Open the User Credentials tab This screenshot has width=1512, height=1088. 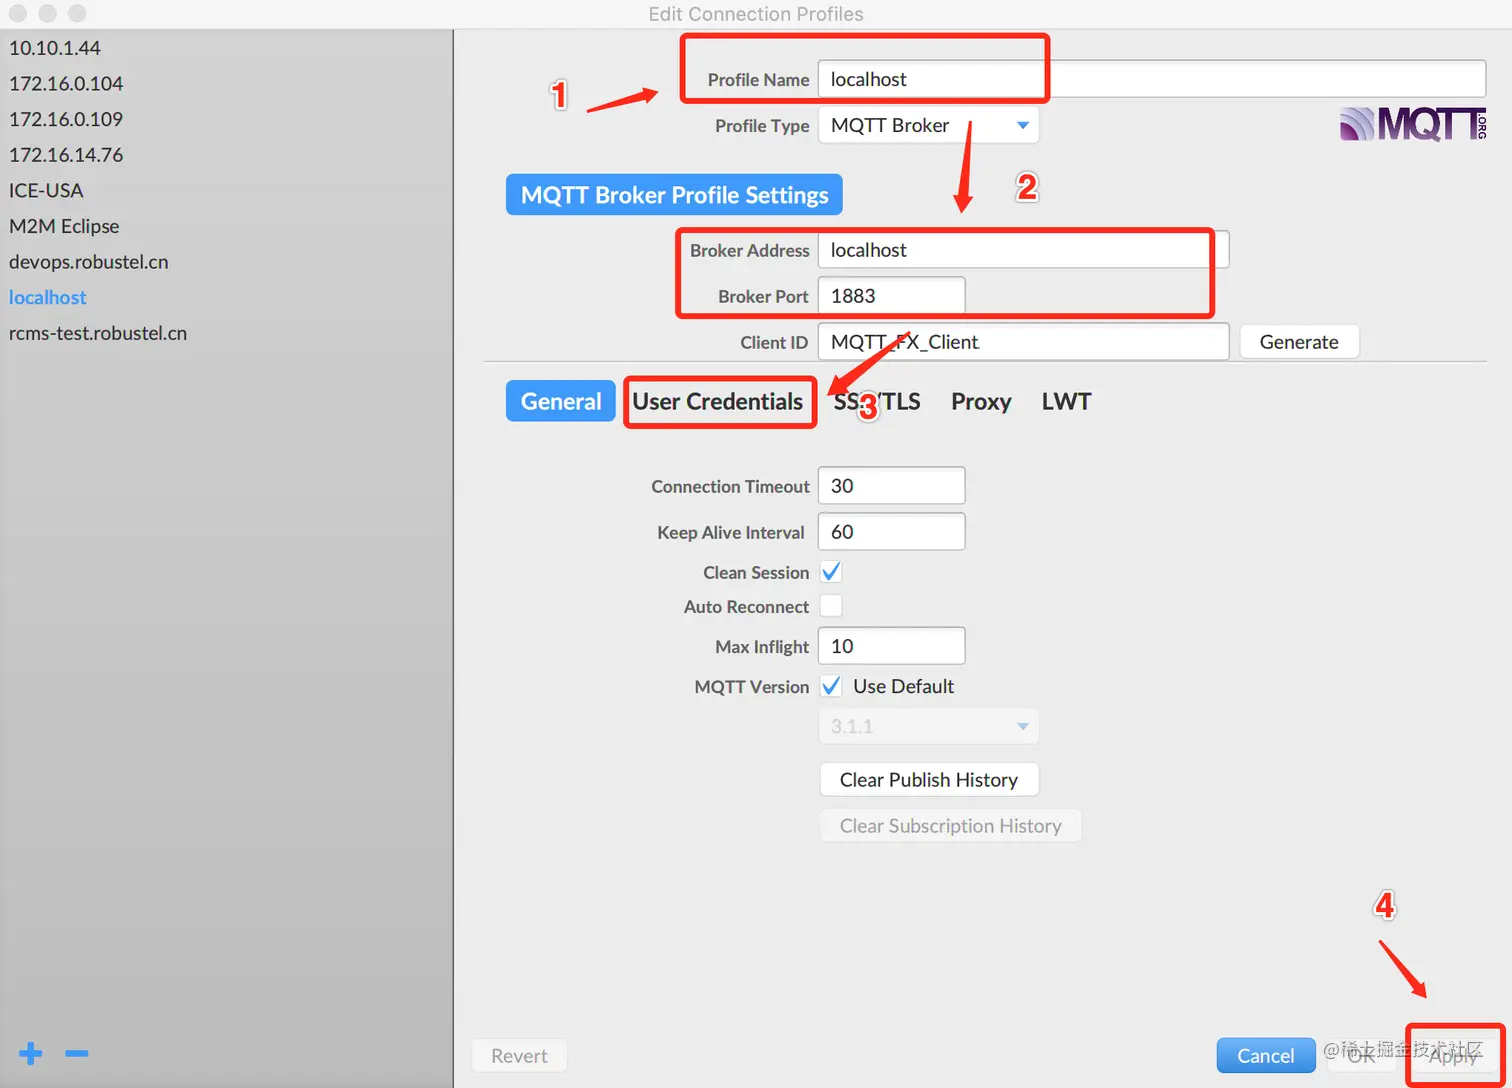718,401
